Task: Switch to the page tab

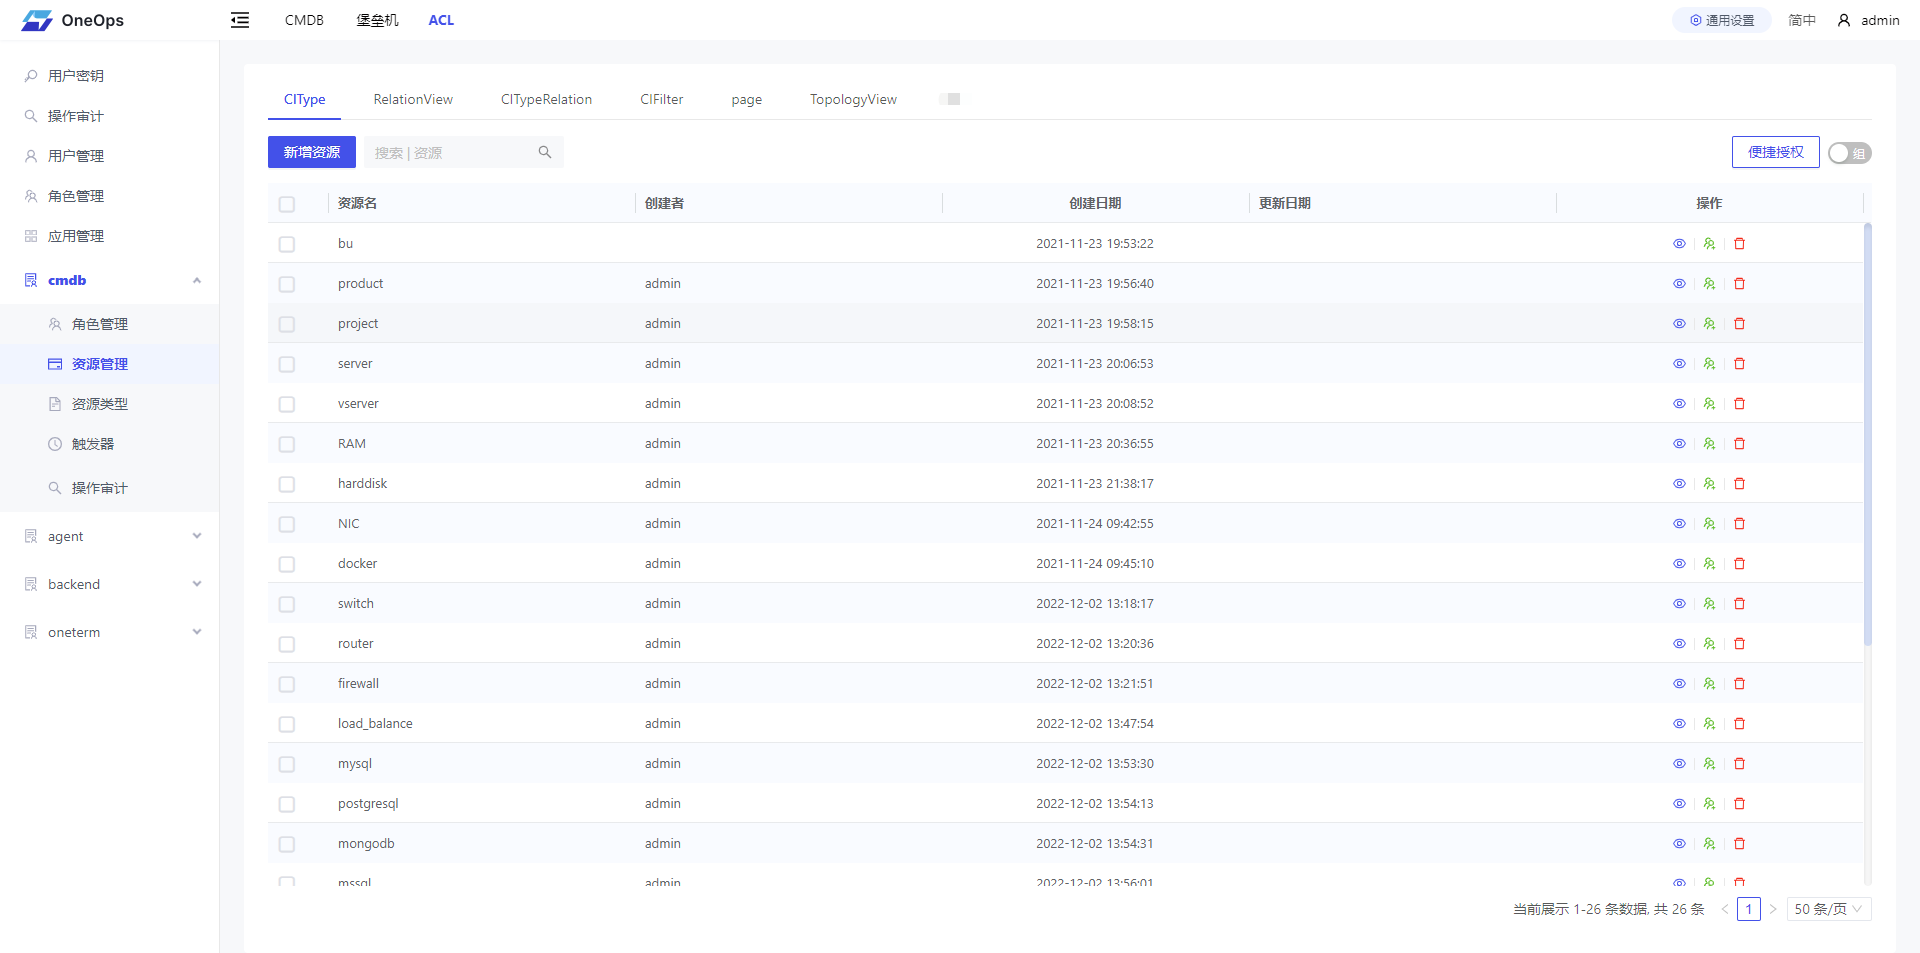Action: click(x=746, y=99)
